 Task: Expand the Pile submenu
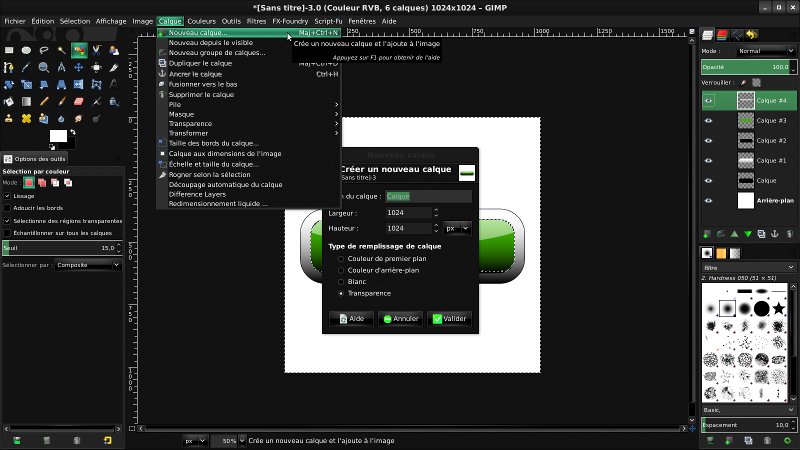pos(248,105)
